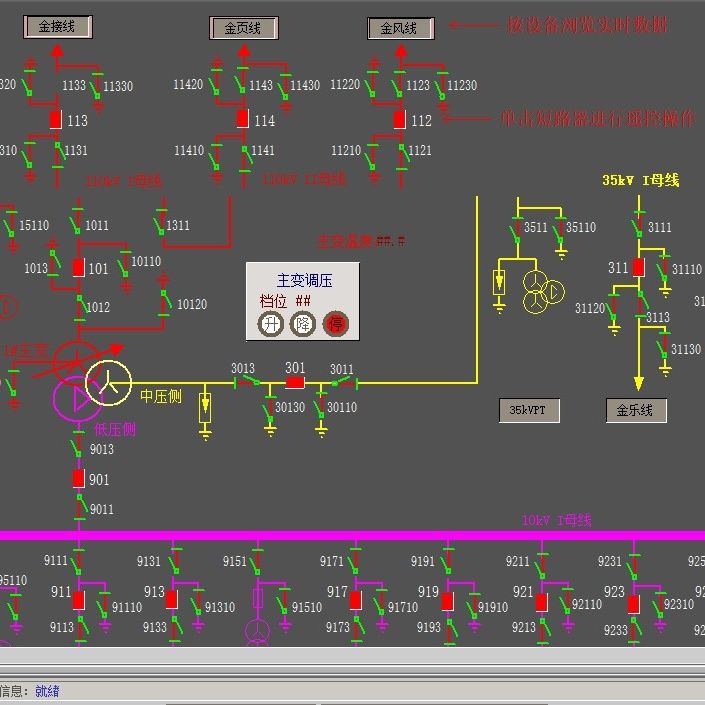
Task: Click the 35kV PT transformer symbol
Action: (543, 292)
